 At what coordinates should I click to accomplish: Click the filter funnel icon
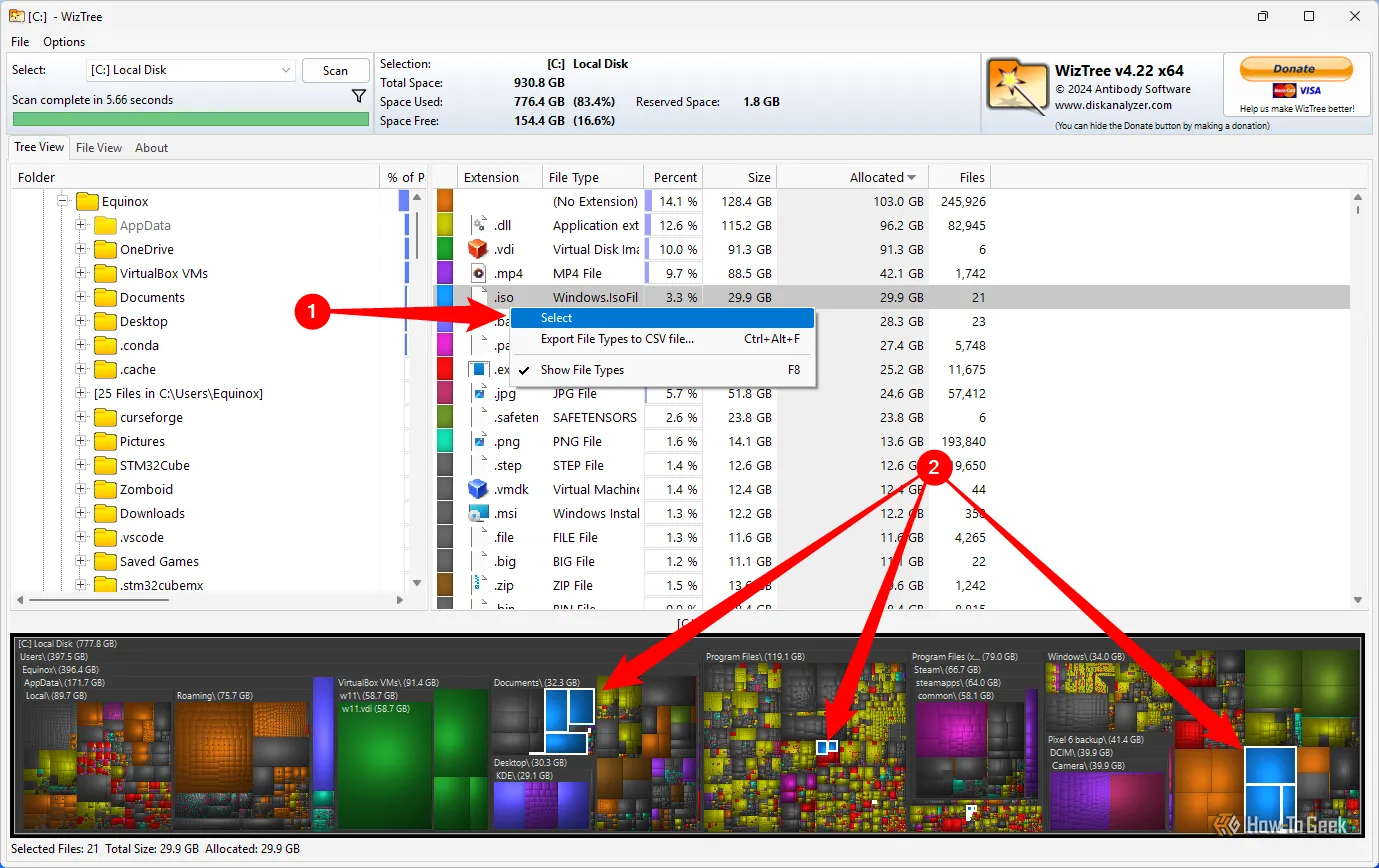[x=359, y=96]
